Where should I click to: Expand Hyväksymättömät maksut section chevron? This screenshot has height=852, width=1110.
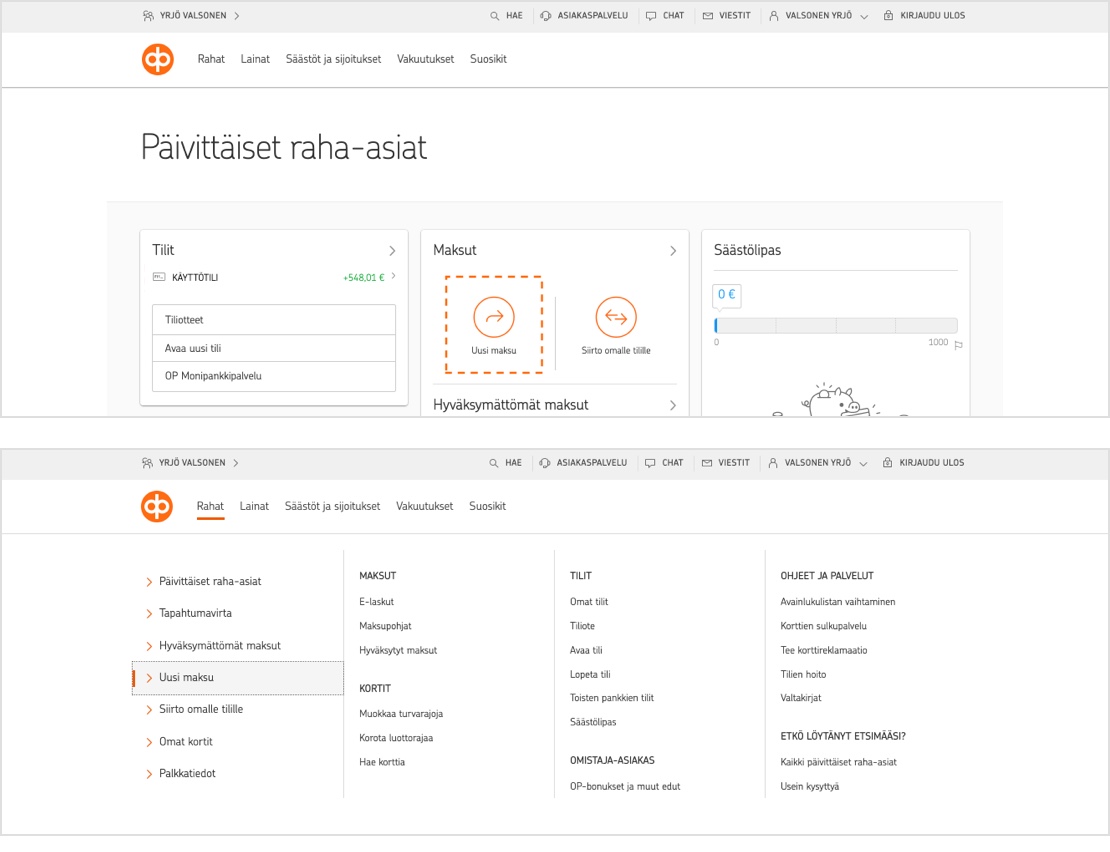click(673, 405)
